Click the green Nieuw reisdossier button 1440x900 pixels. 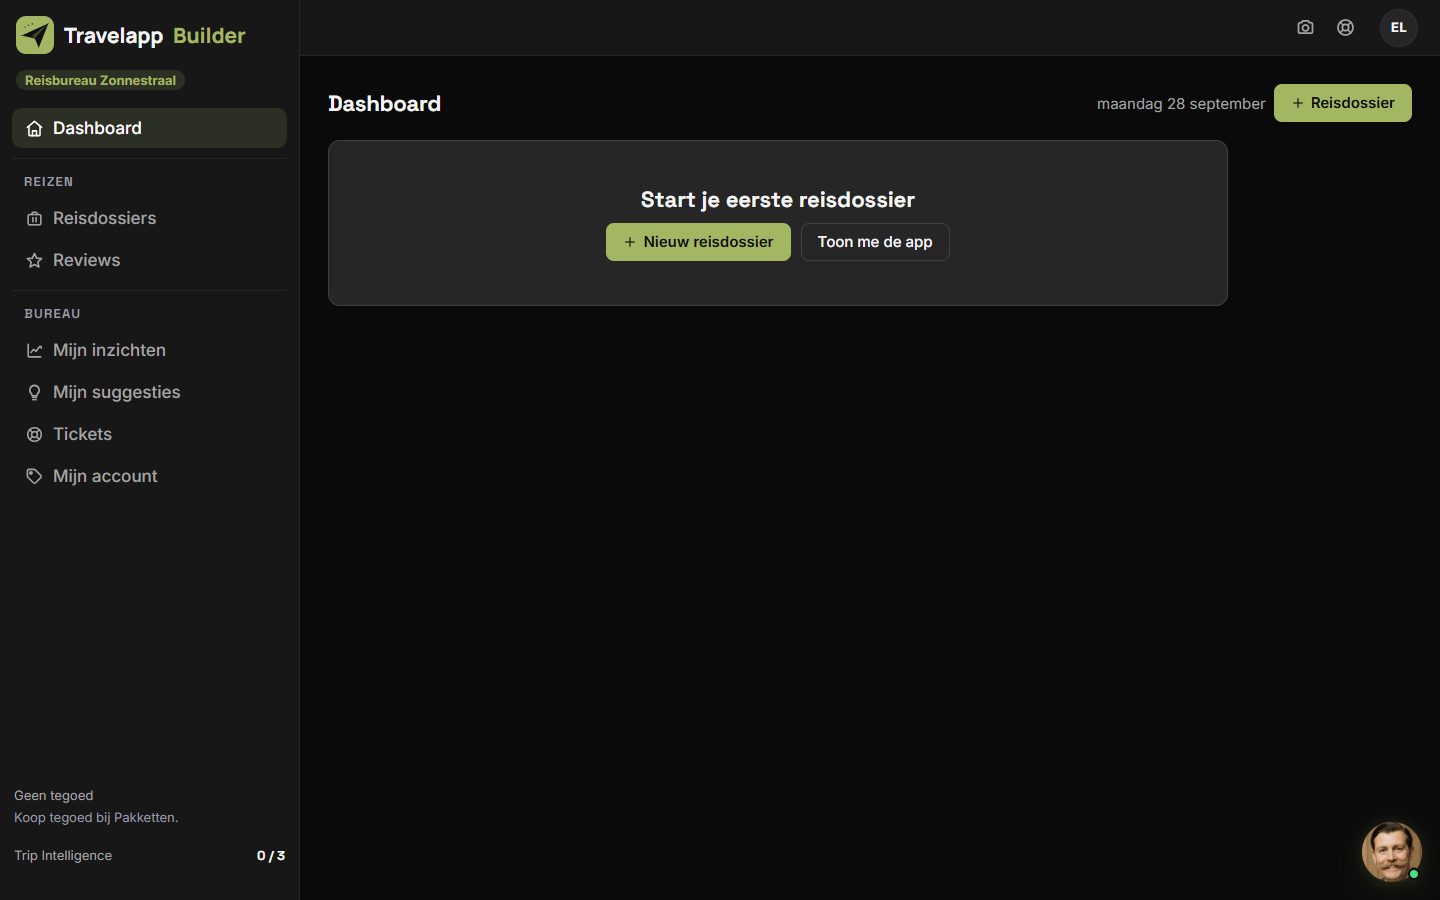[x=698, y=242]
